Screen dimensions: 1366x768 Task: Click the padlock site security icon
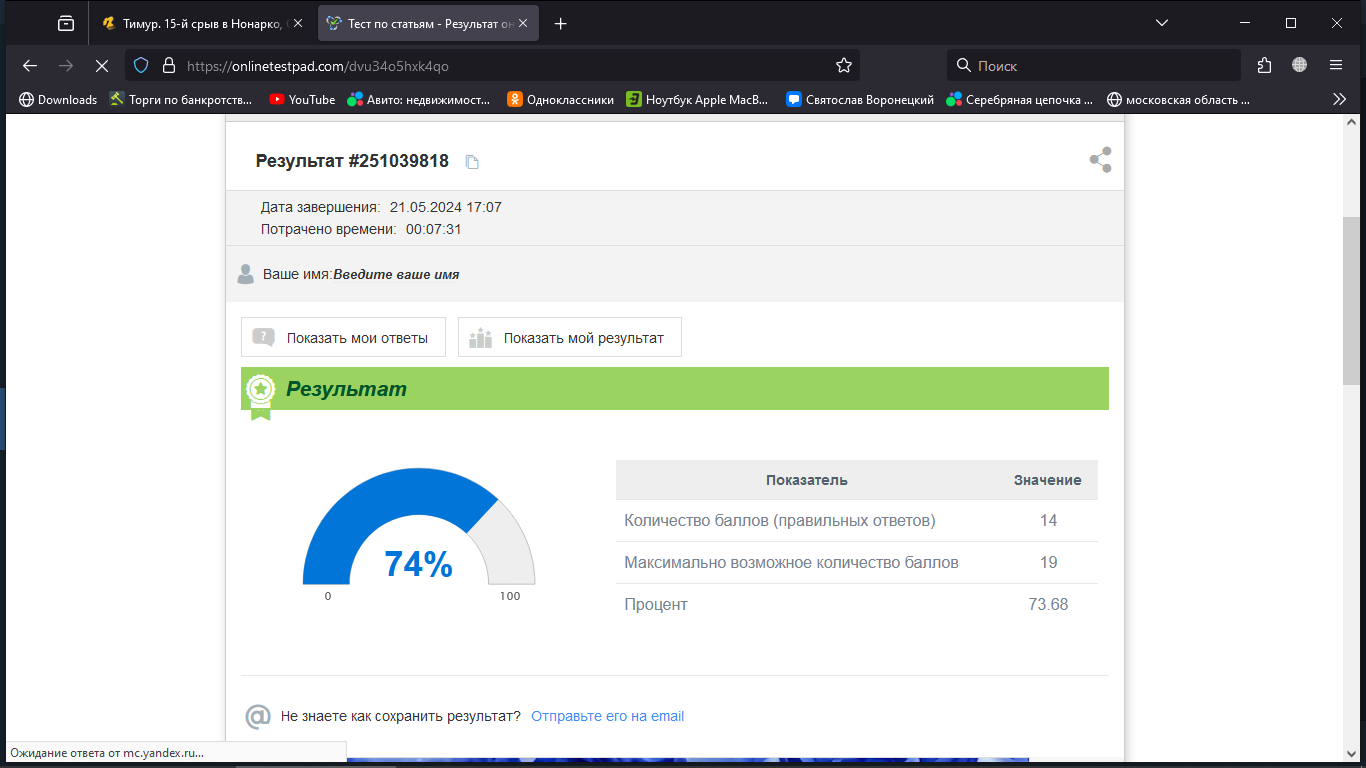coord(168,65)
